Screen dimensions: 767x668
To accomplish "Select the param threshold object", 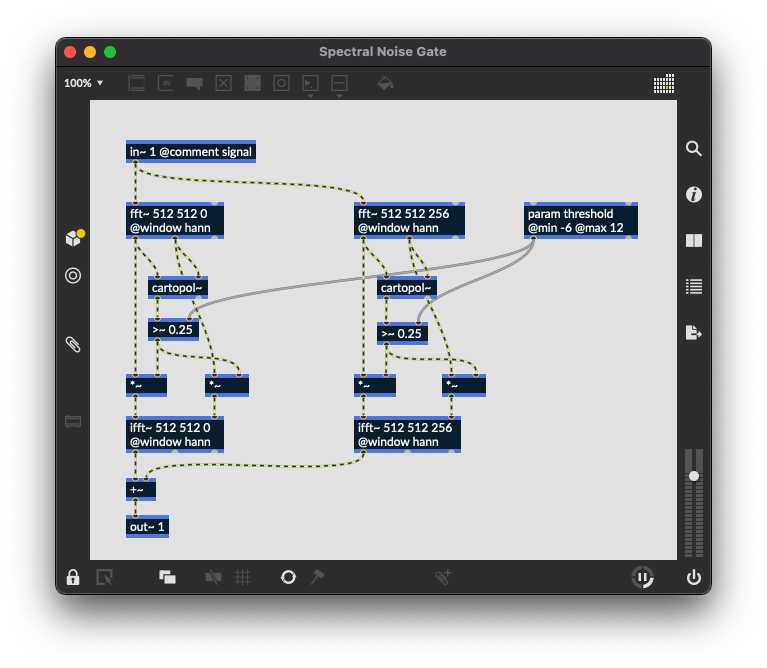I will (x=581, y=221).
